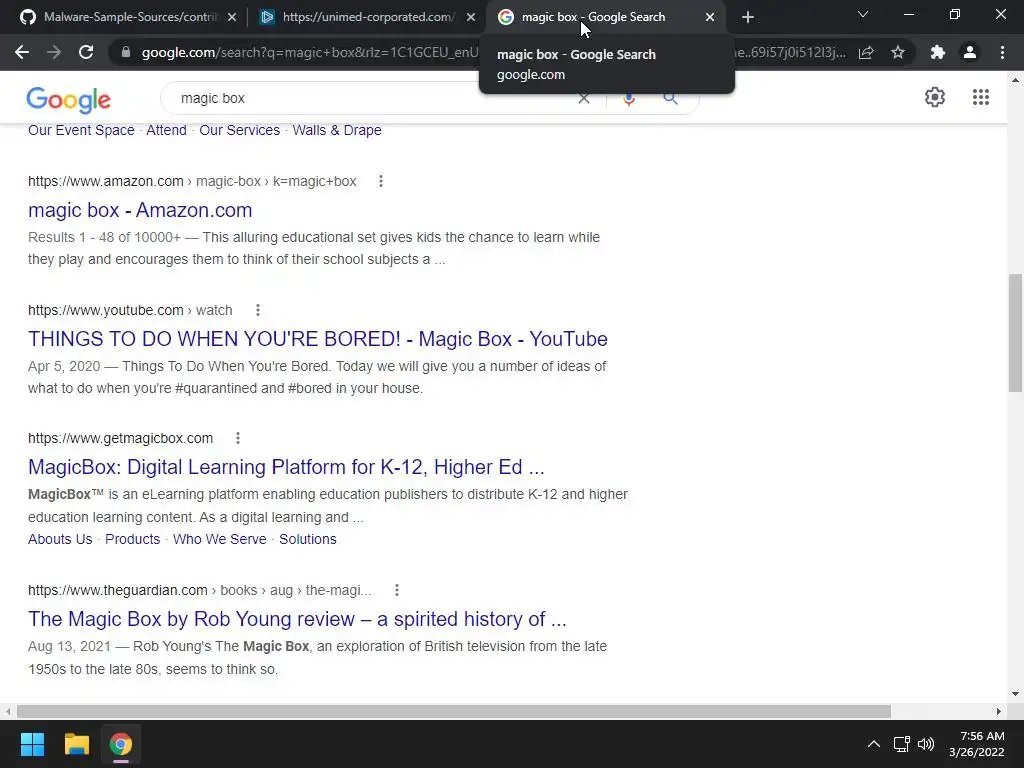Click the forward navigation arrow
This screenshot has width=1024, height=768.
[x=54, y=52]
